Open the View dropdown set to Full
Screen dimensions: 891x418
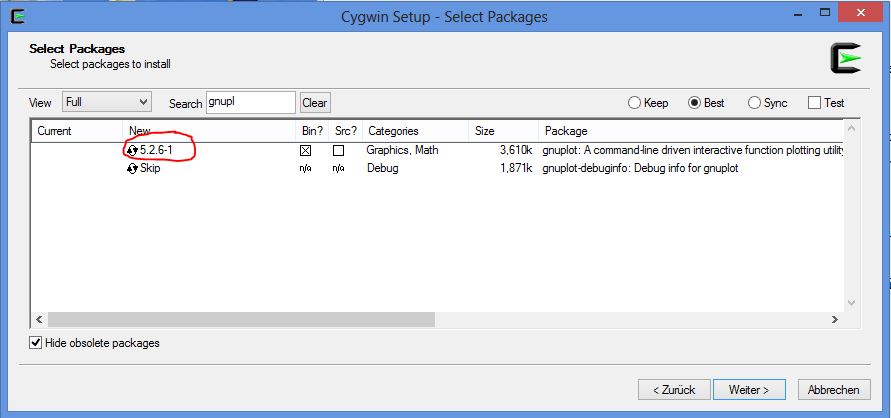[x=107, y=102]
